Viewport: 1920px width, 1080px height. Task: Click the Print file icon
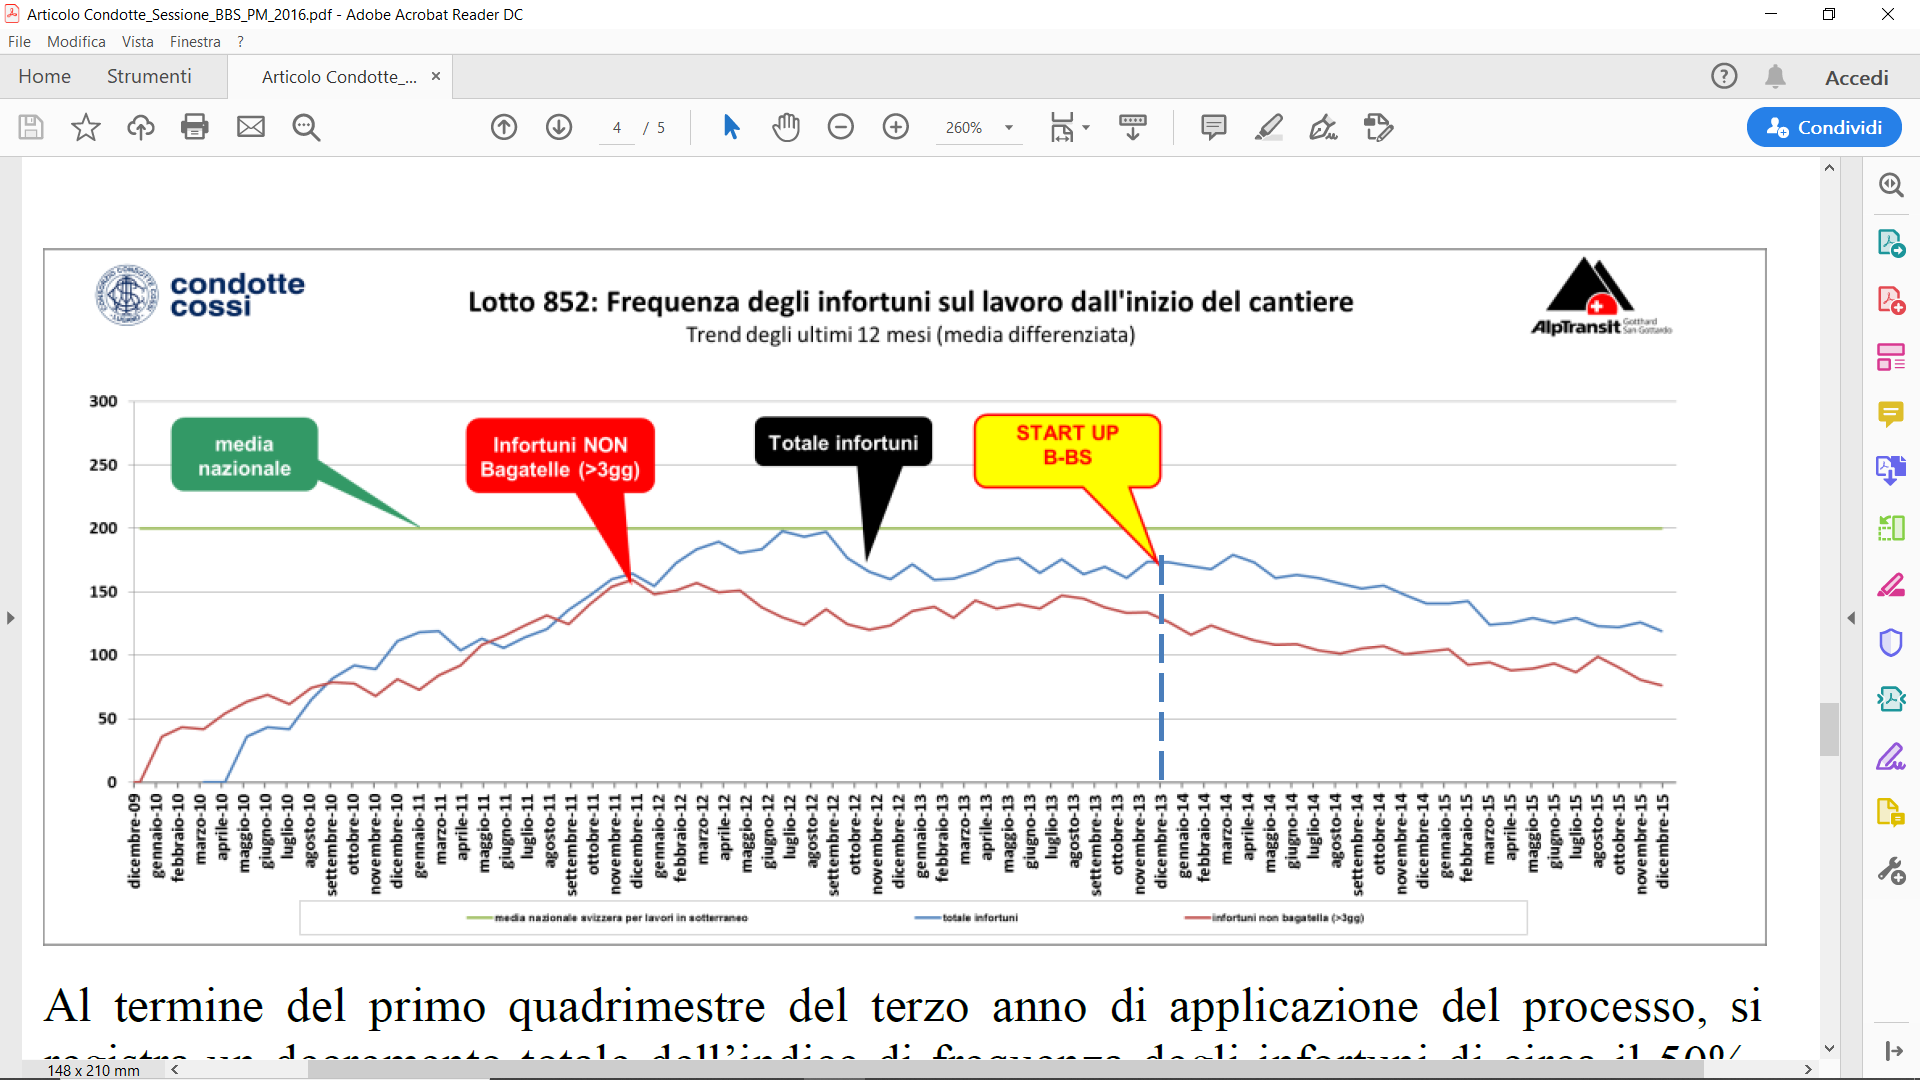(194, 127)
